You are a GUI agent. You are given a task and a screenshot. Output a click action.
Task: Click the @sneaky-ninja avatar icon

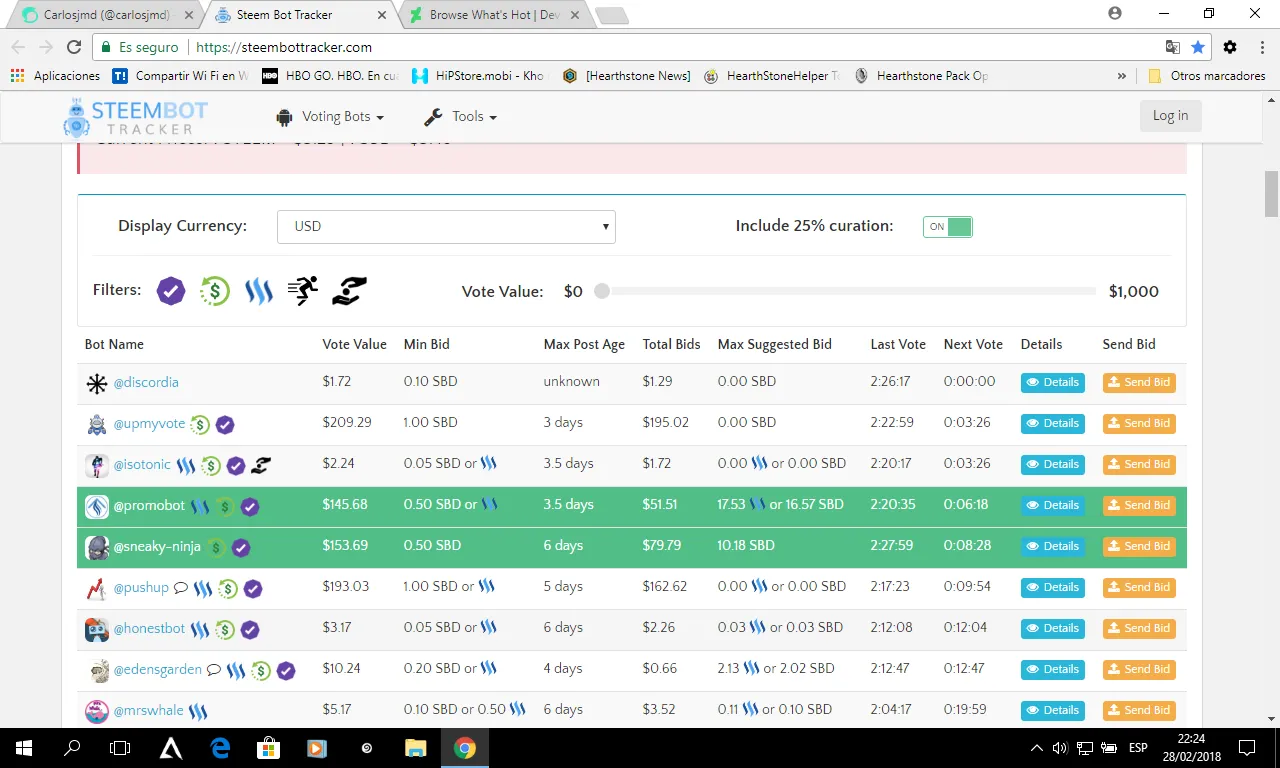point(97,548)
